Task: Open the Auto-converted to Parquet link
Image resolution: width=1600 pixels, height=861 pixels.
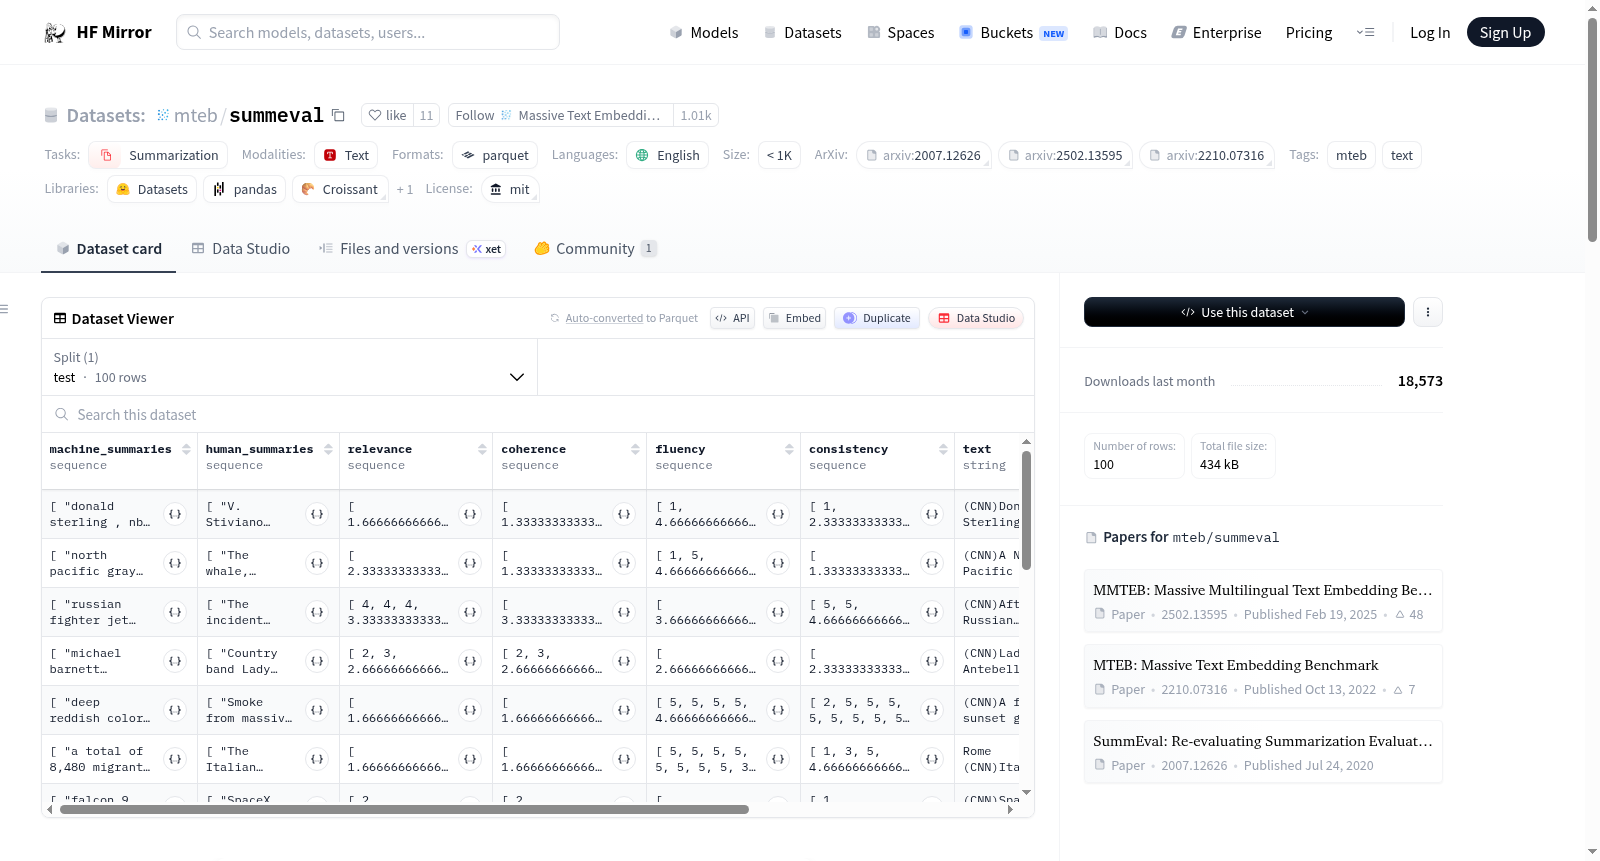Action: 631,318
